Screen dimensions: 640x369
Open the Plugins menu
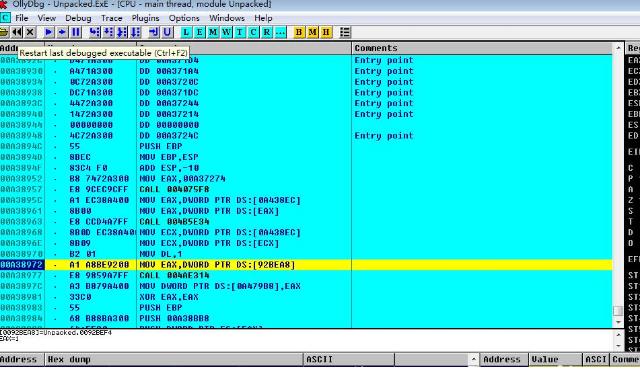tap(145, 18)
